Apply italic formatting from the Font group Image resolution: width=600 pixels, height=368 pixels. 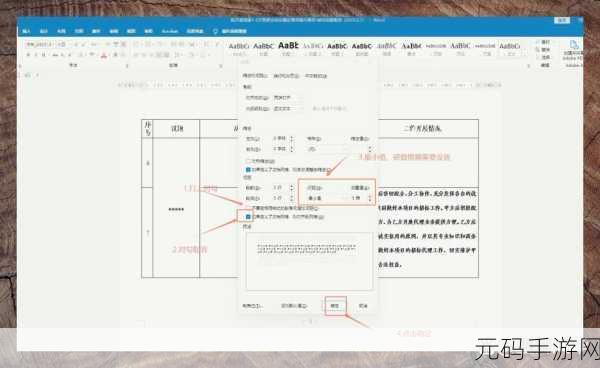click(x=36, y=55)
